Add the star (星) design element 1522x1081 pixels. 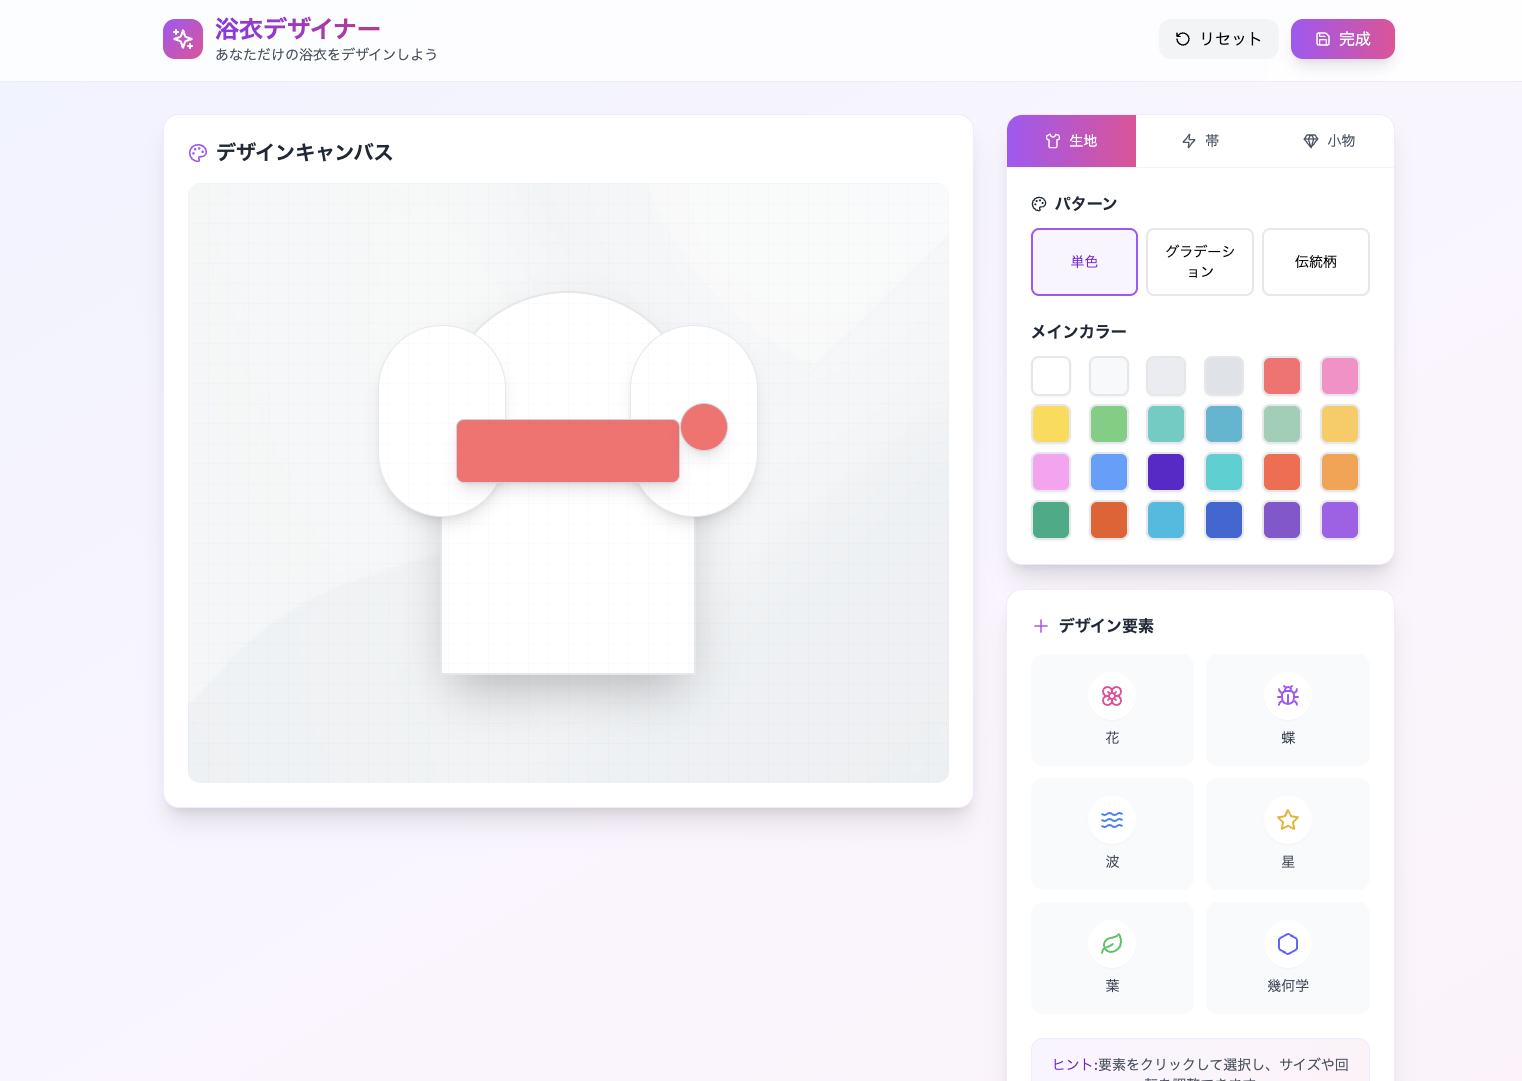point(1287,834)
